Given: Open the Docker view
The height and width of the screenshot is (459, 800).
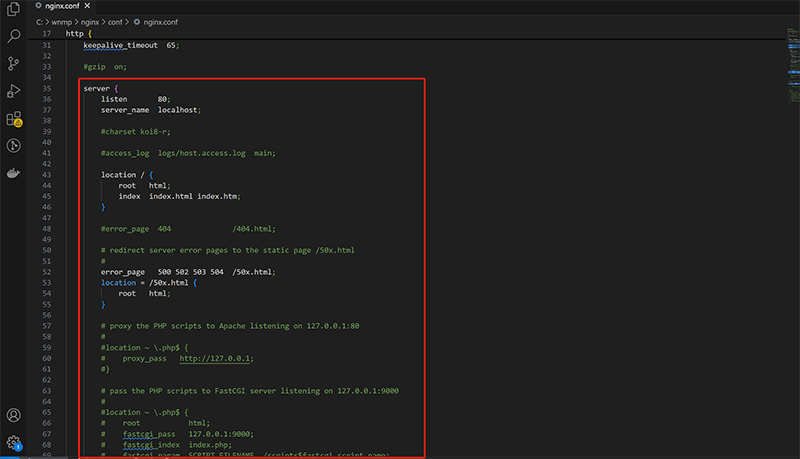Looking at the screenshot, I should (x=14, y=173).
